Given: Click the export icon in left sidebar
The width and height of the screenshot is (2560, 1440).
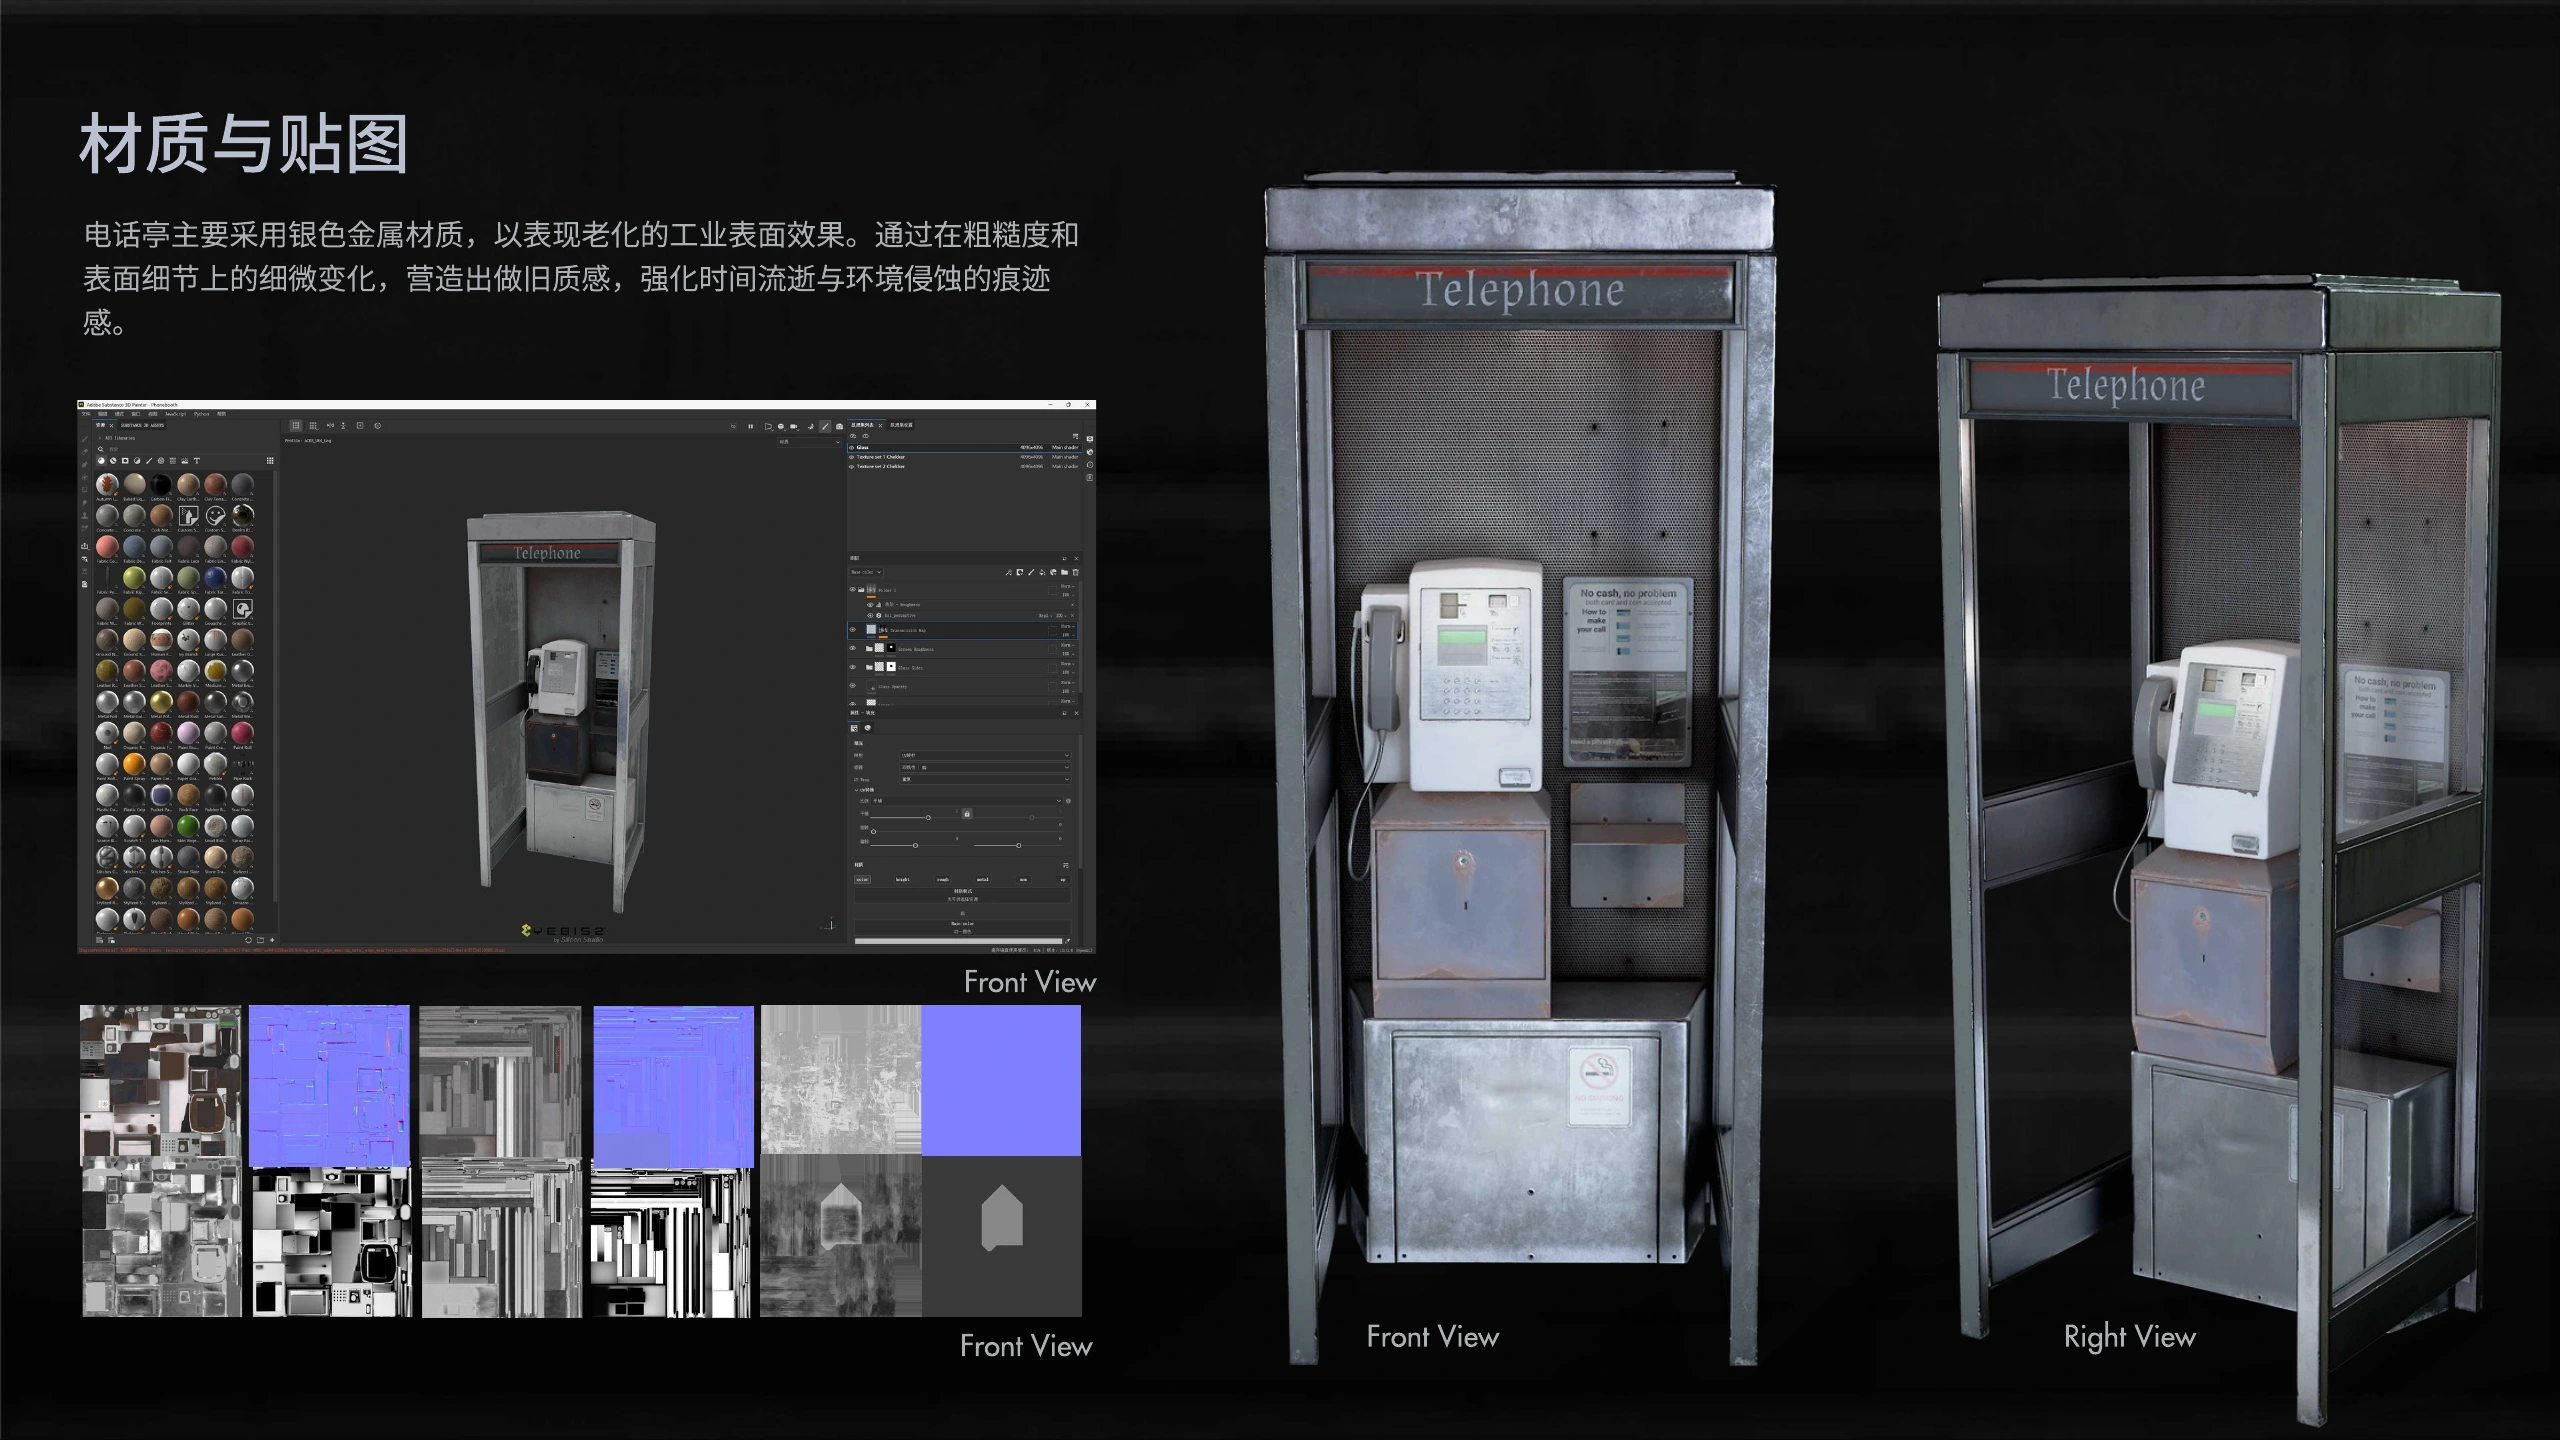Looking at the screenshot, I should 84,546.
